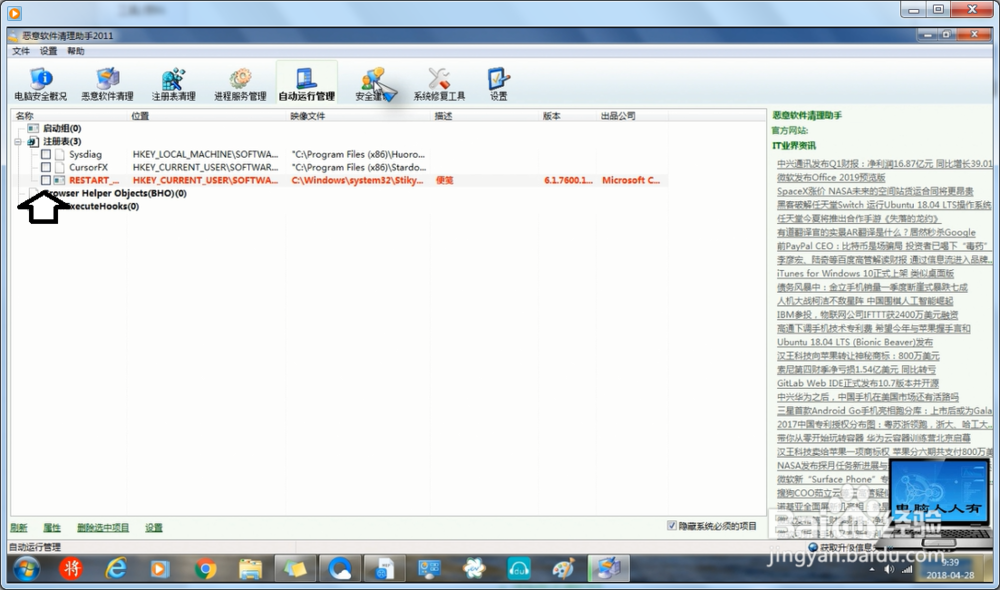The image size is (1000, 590).
Task: Open news link GitLab Web IDE正式发布
Action: (x=858, y=383)
